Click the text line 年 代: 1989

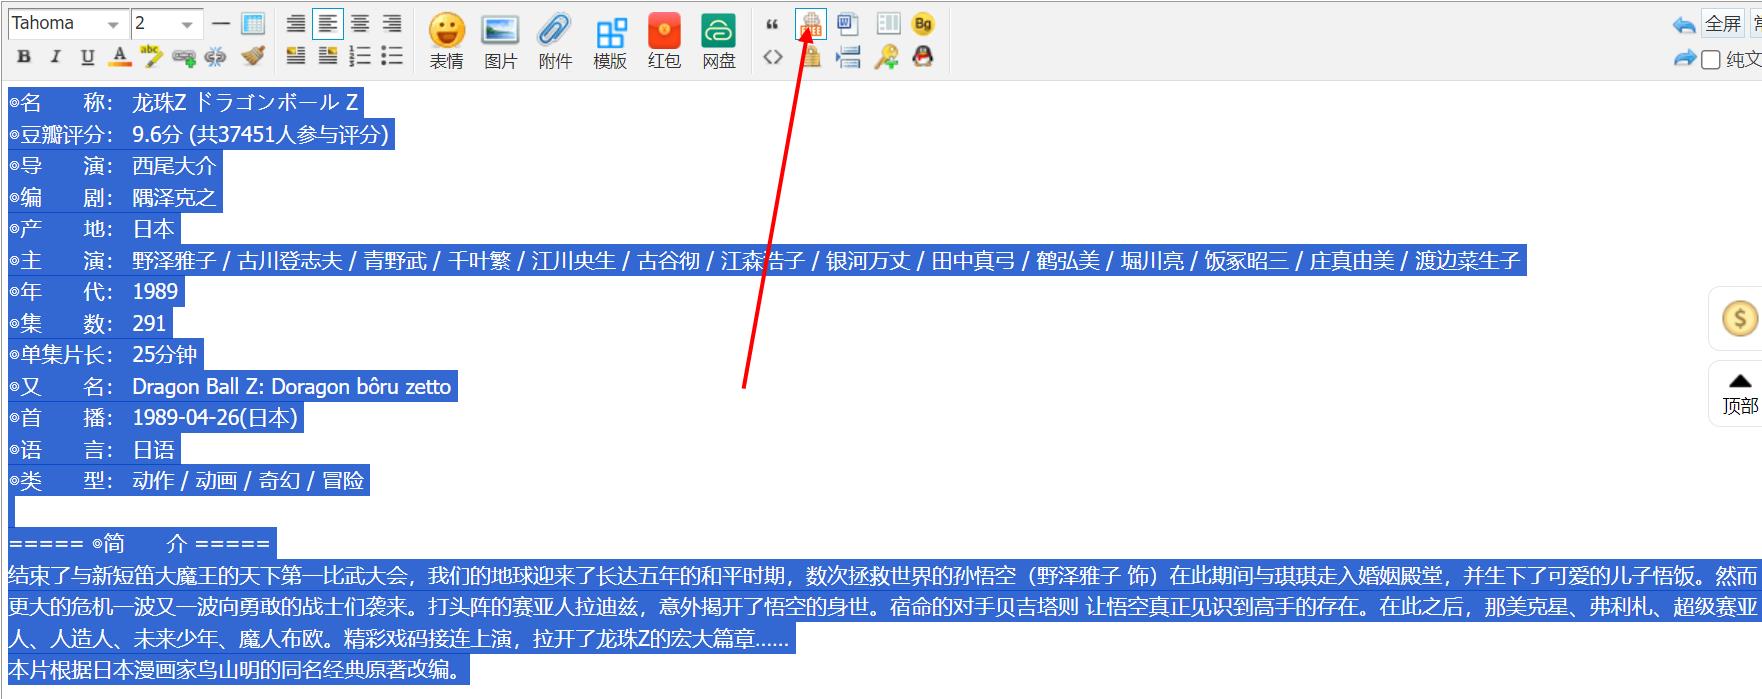click(x=96, y=292)
